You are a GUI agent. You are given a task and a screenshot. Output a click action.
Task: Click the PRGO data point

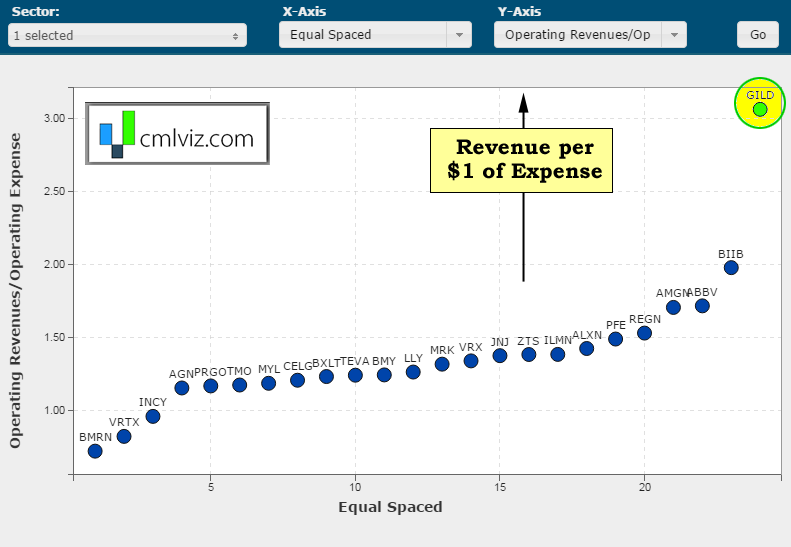pos(211,386)
